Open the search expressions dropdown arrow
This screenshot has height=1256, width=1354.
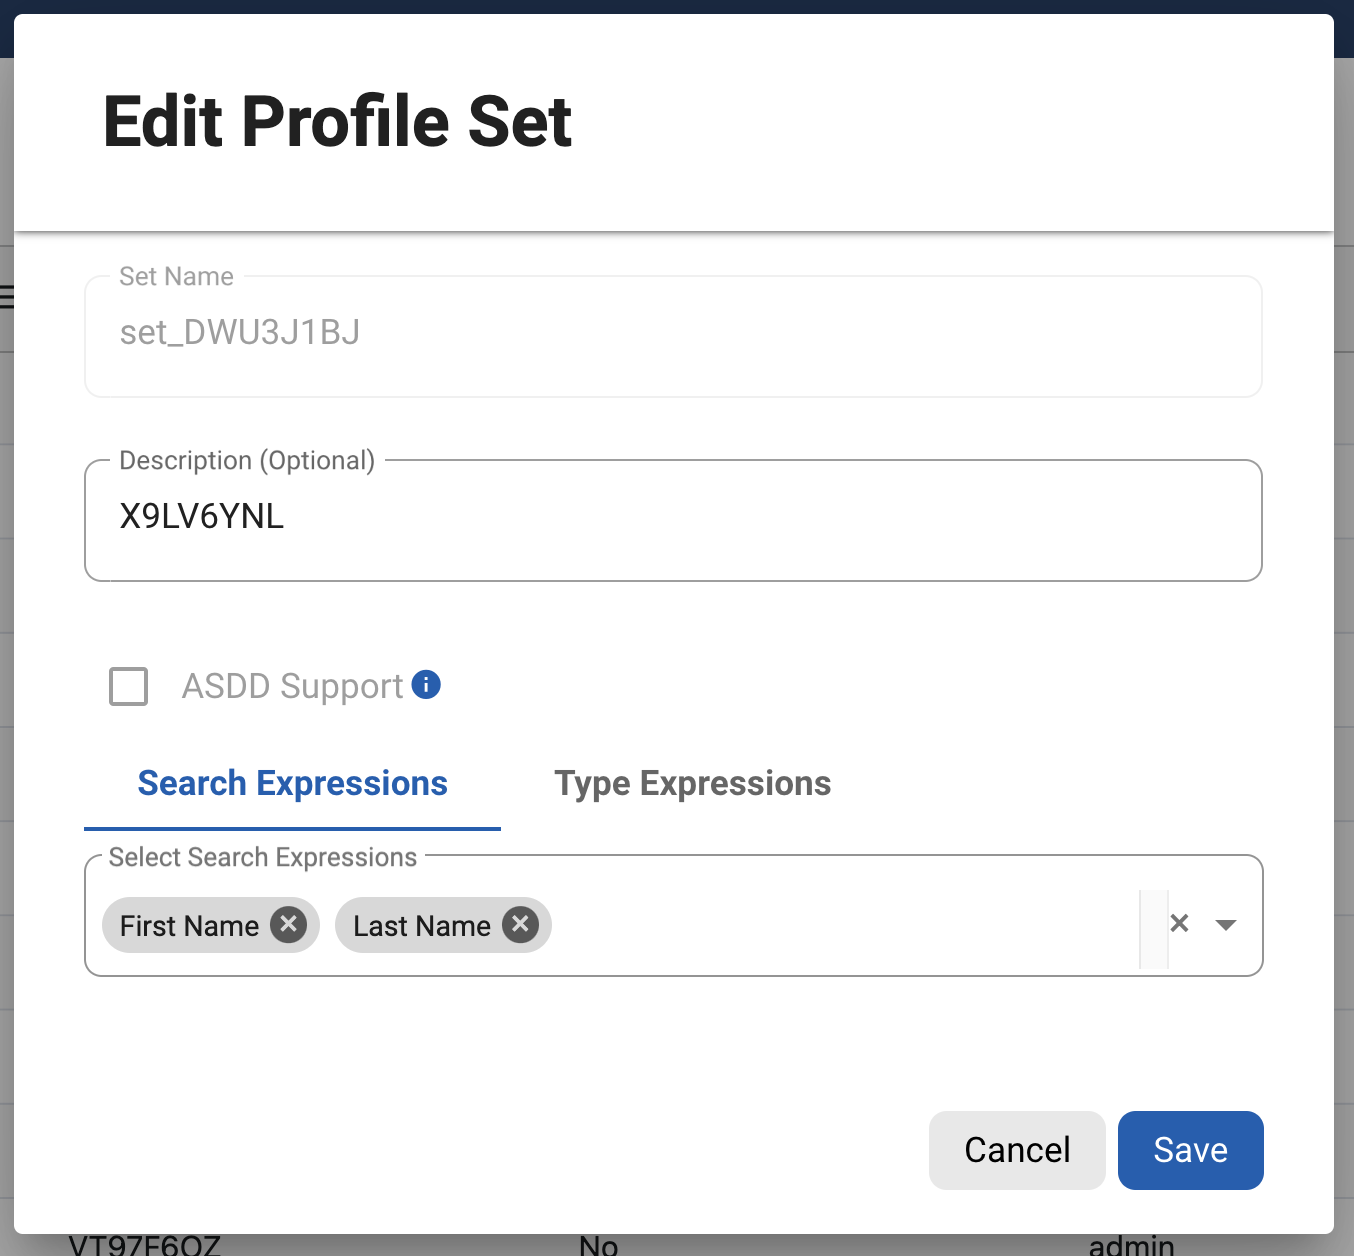(1226, 924)
